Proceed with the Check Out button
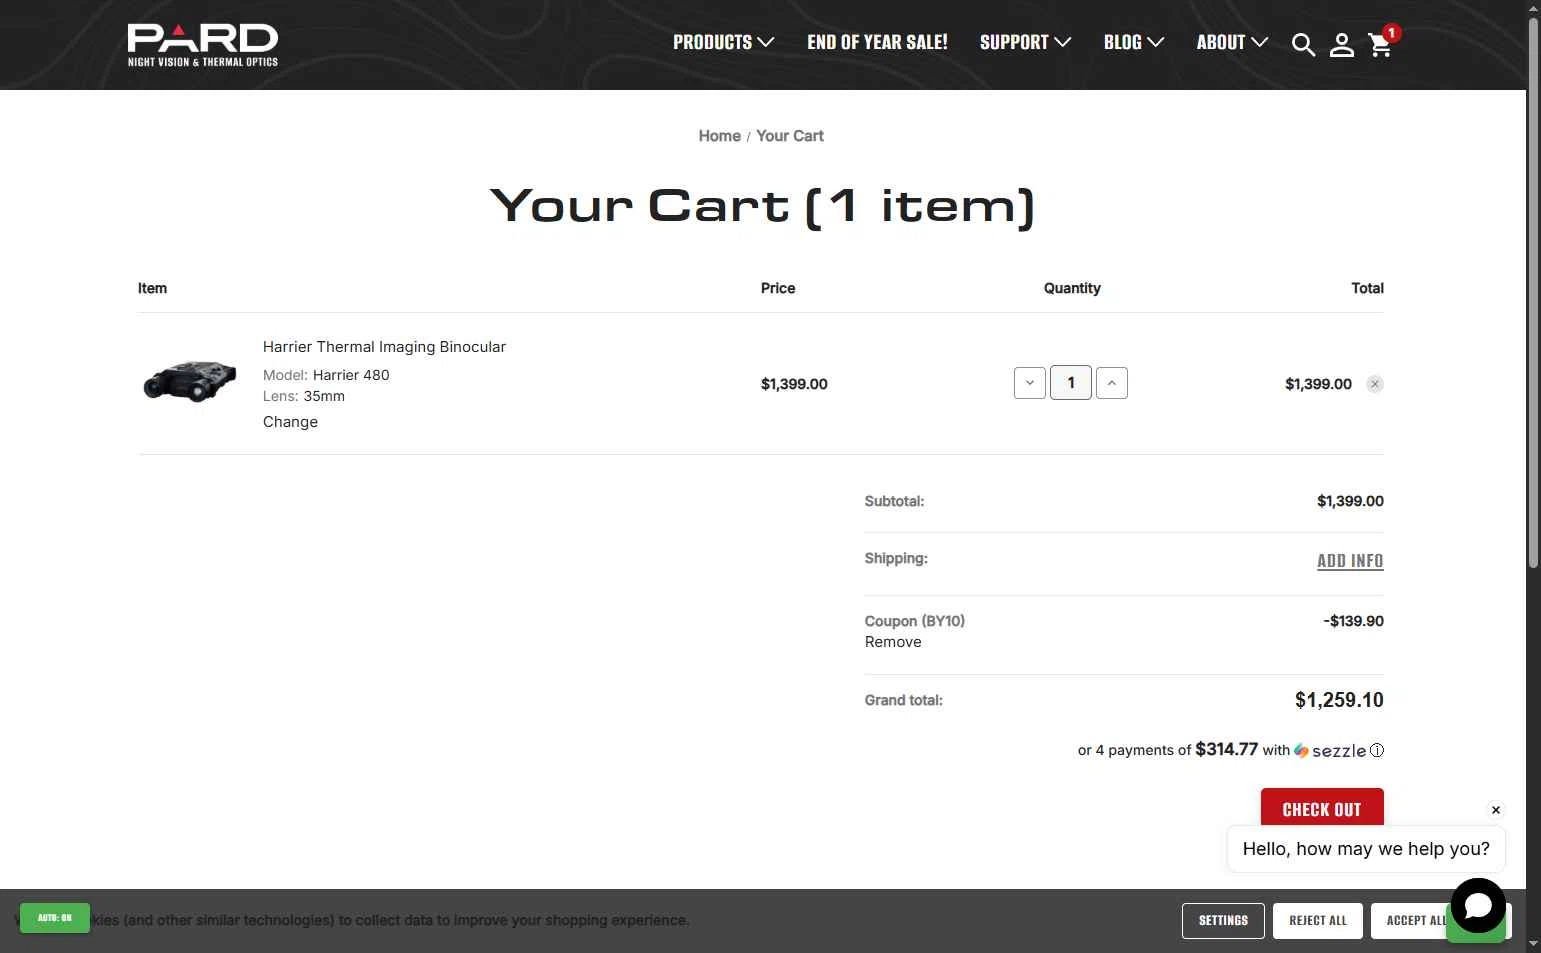1541x953 pixels. [x=1322, y=808]
